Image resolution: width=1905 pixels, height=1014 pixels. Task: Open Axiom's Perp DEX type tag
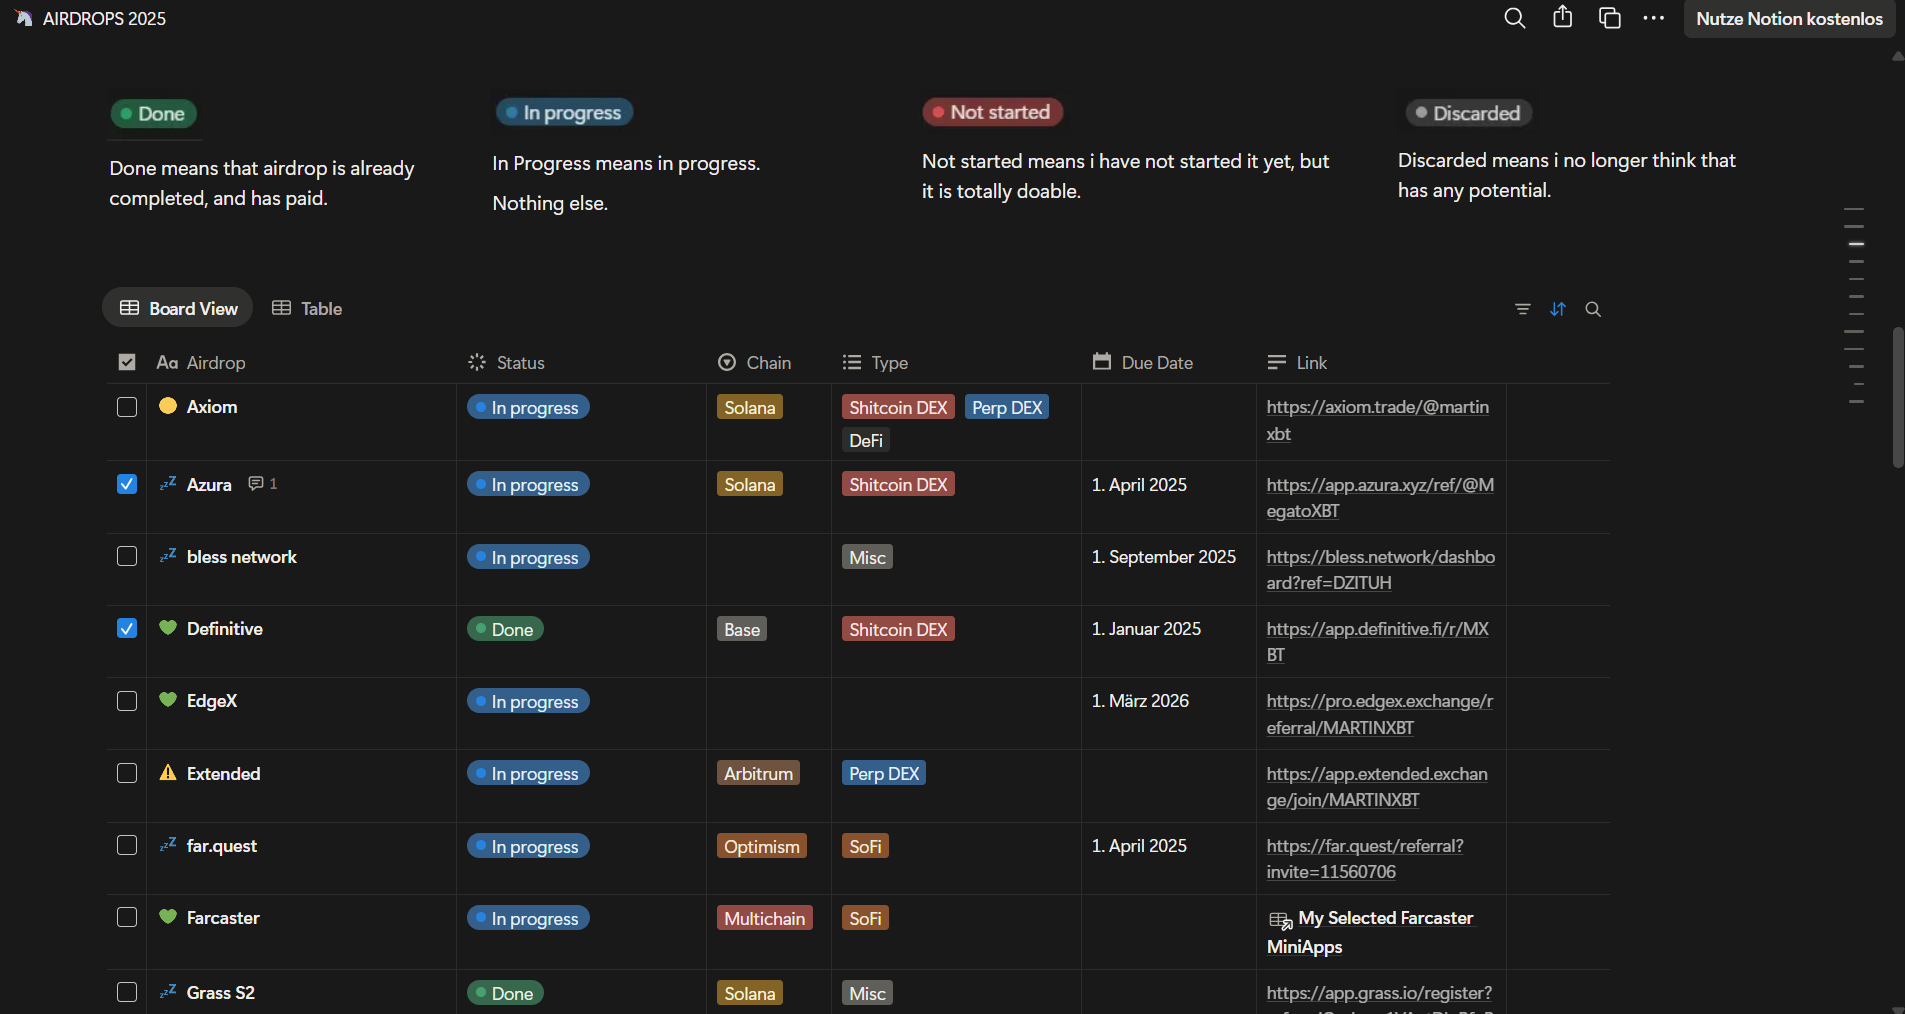pyautogui.click(x=1007, y=407)
